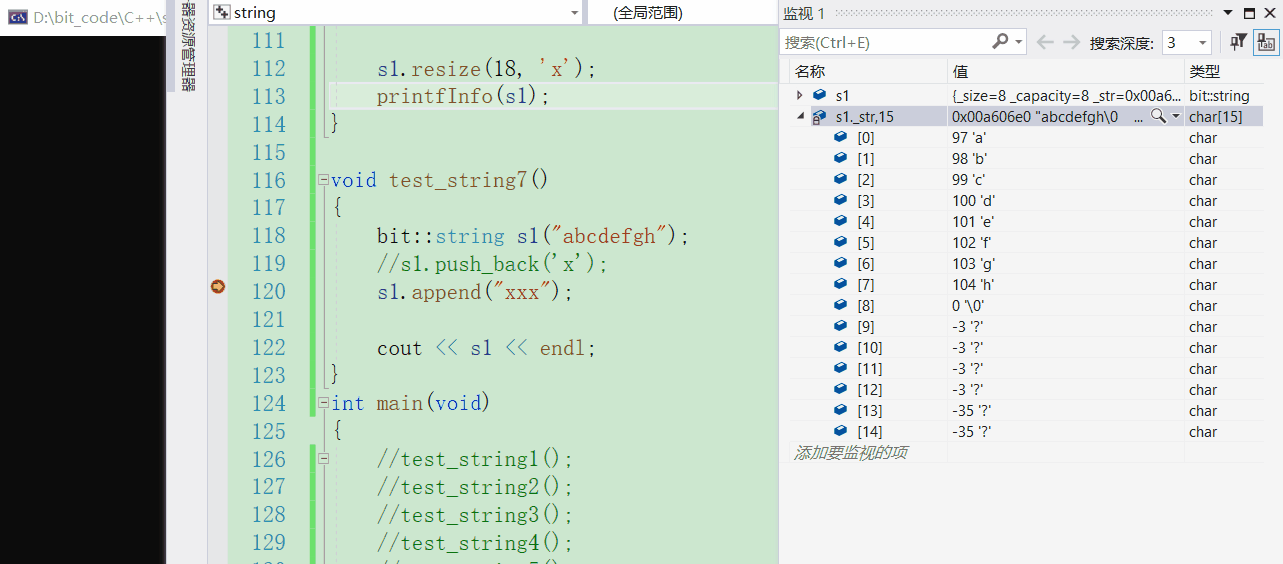
Task: Click code line cout << s1 << endl;
Action: 486,348
